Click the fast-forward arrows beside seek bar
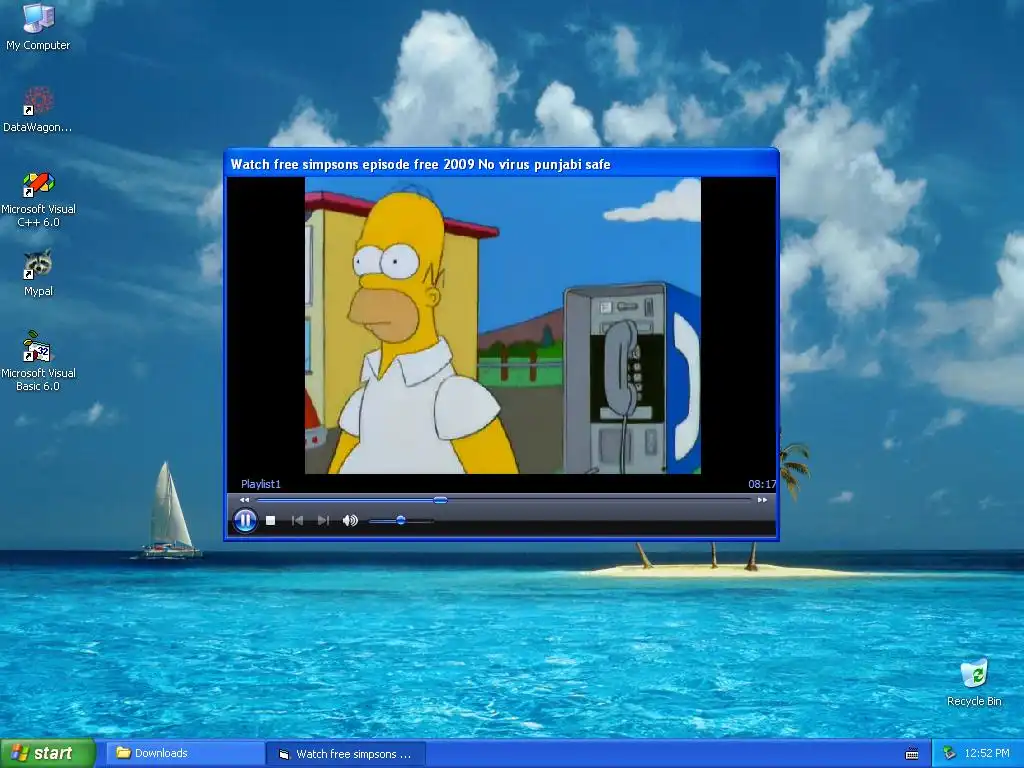Screen dimensions: 1024x768 (x=762, y=500)
